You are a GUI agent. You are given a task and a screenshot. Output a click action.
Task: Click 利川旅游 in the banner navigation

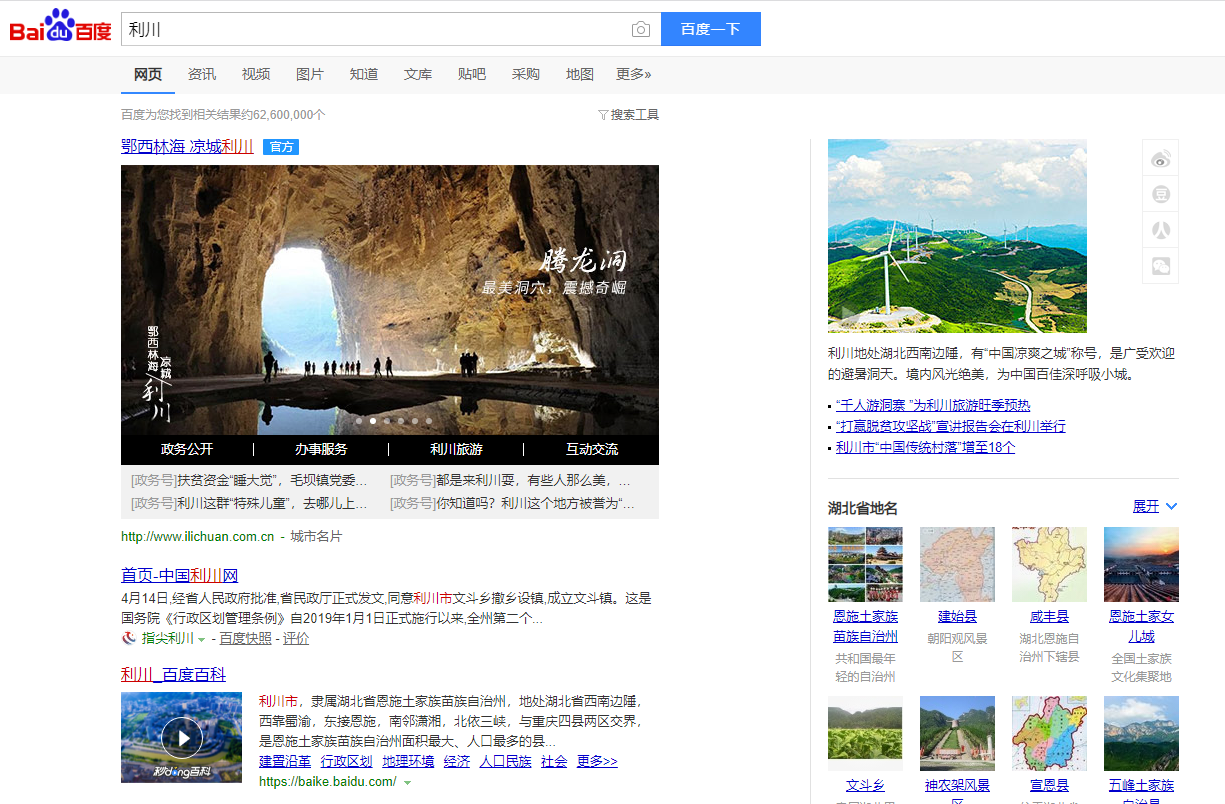point(456,449)
